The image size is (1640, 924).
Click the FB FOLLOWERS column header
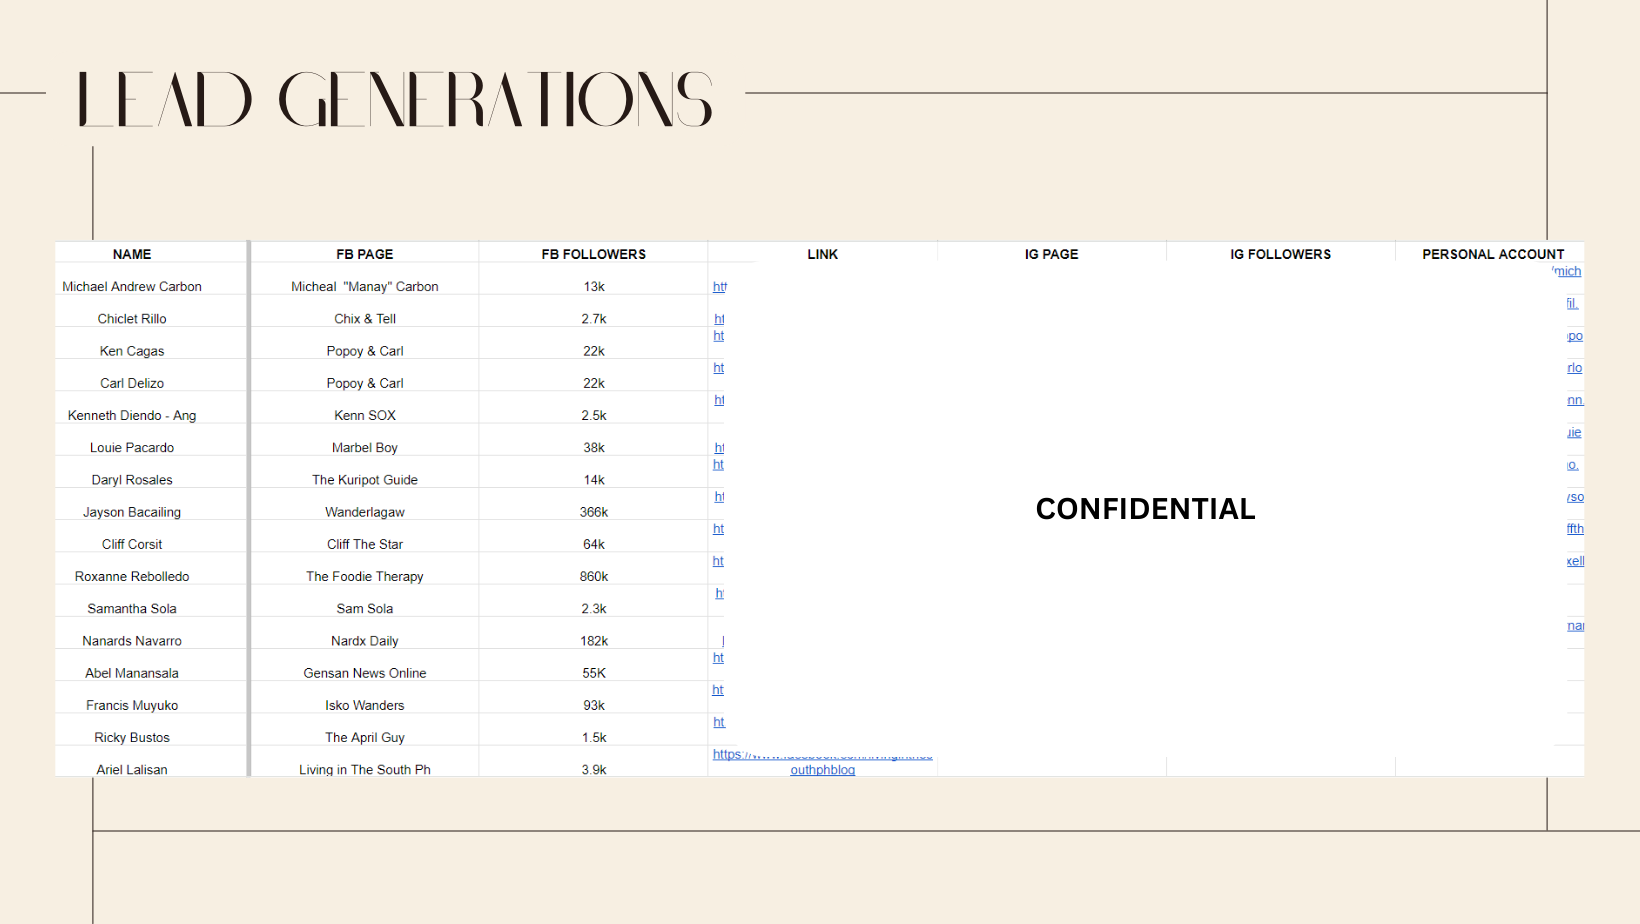(x=593, y=254)
